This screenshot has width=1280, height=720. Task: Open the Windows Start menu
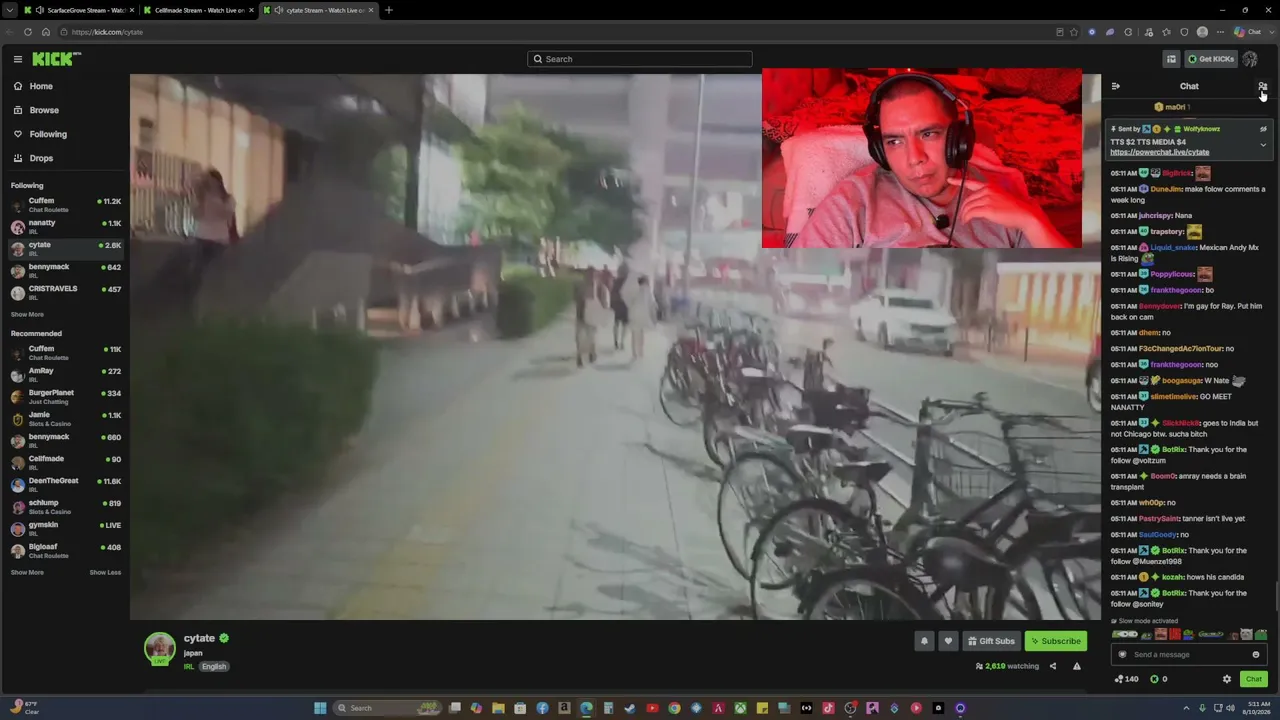click(x=320, y=708)
